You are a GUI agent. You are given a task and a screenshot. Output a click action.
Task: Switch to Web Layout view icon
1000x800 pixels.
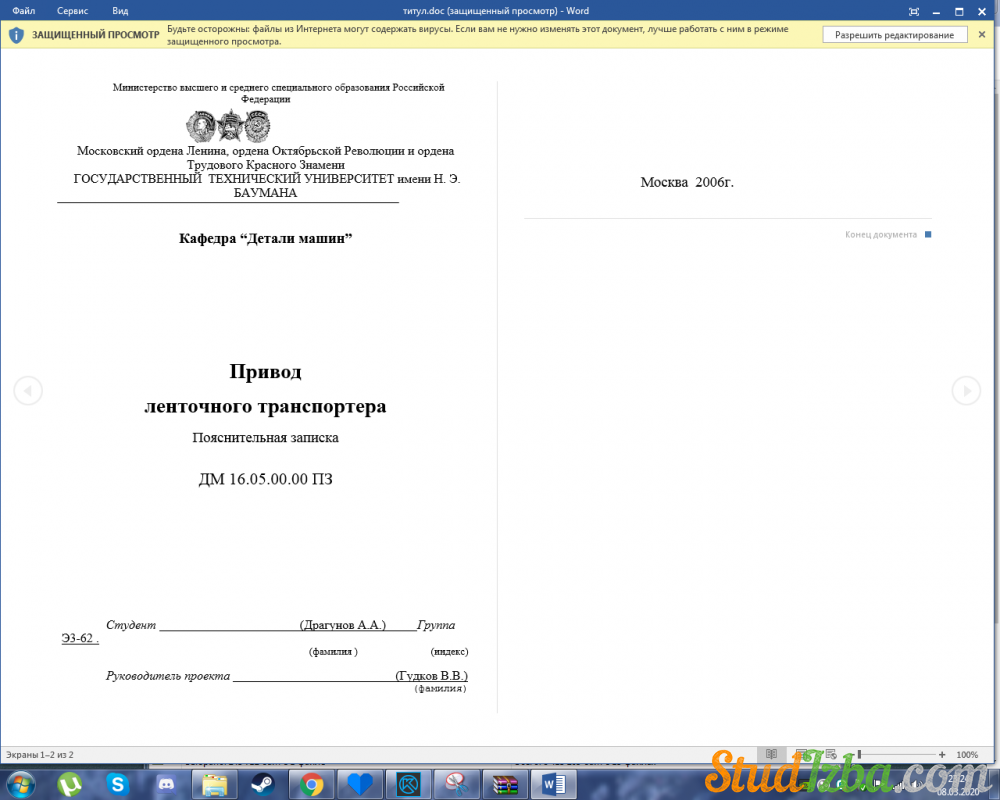(x=831, y=754)
